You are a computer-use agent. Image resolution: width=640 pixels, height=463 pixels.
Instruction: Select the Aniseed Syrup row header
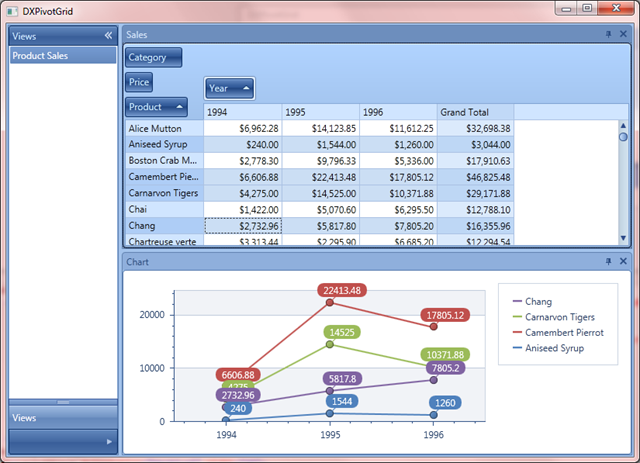pos(164,145)
